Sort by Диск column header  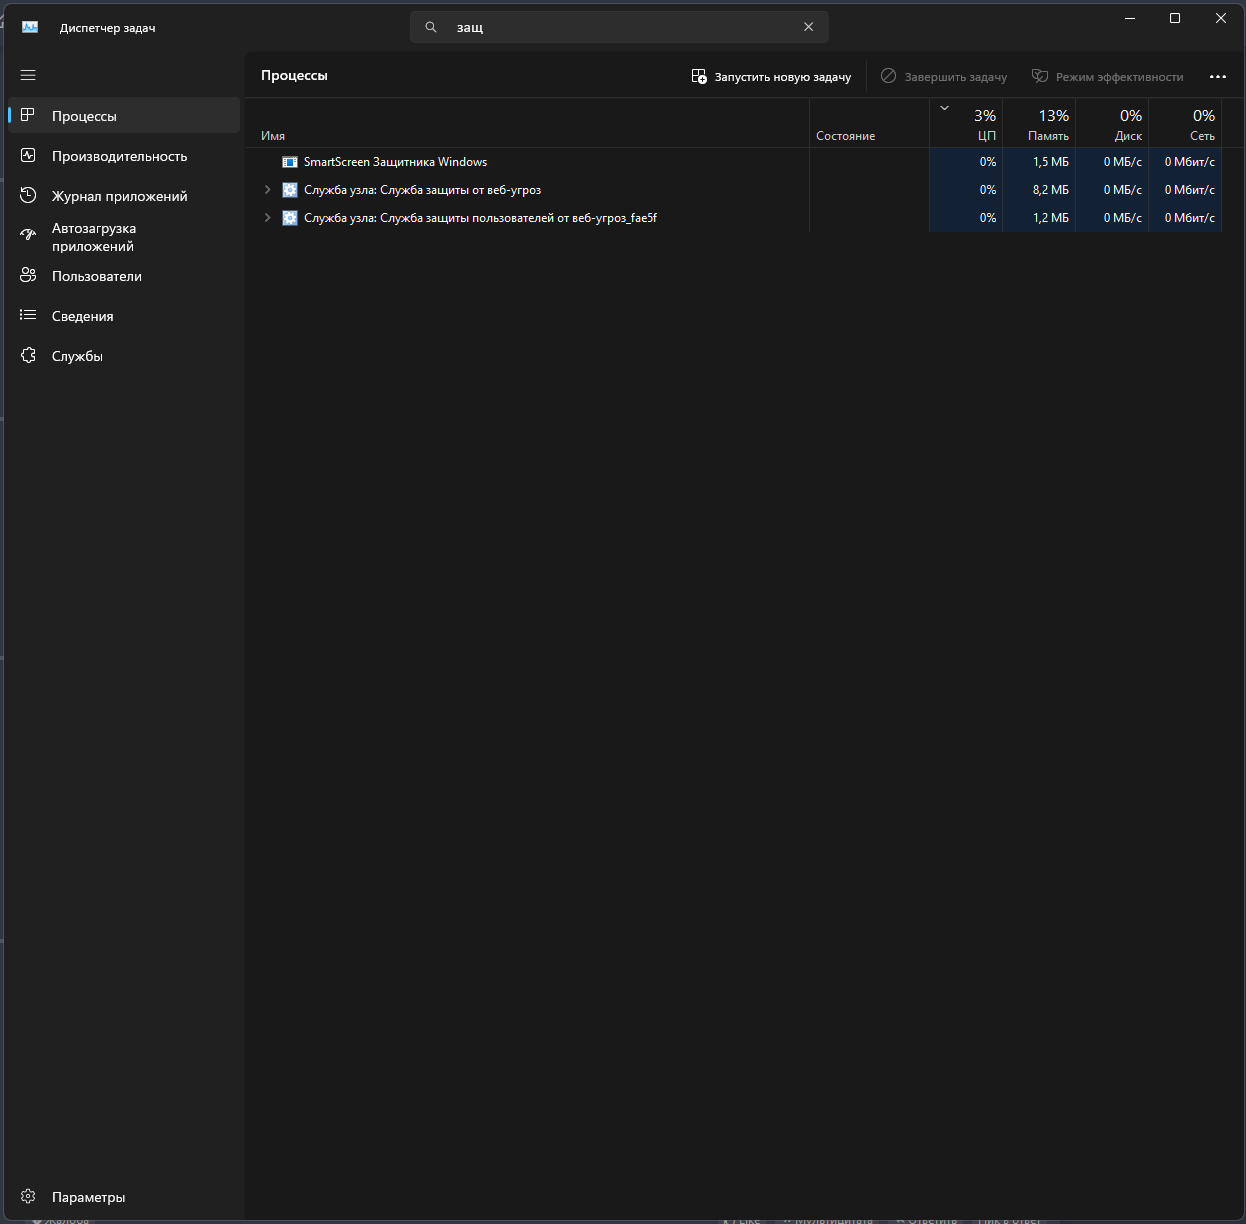1112,123
